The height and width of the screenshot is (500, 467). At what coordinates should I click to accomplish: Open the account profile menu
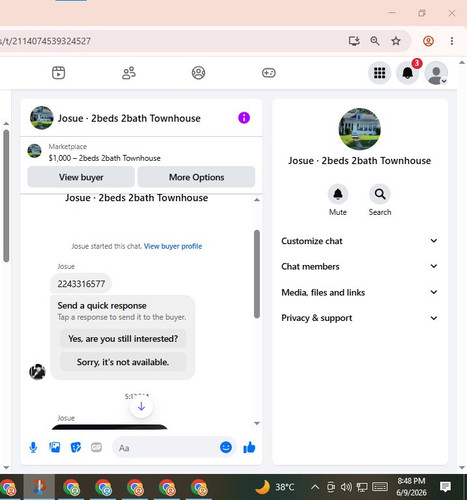(x=436, y=73)
